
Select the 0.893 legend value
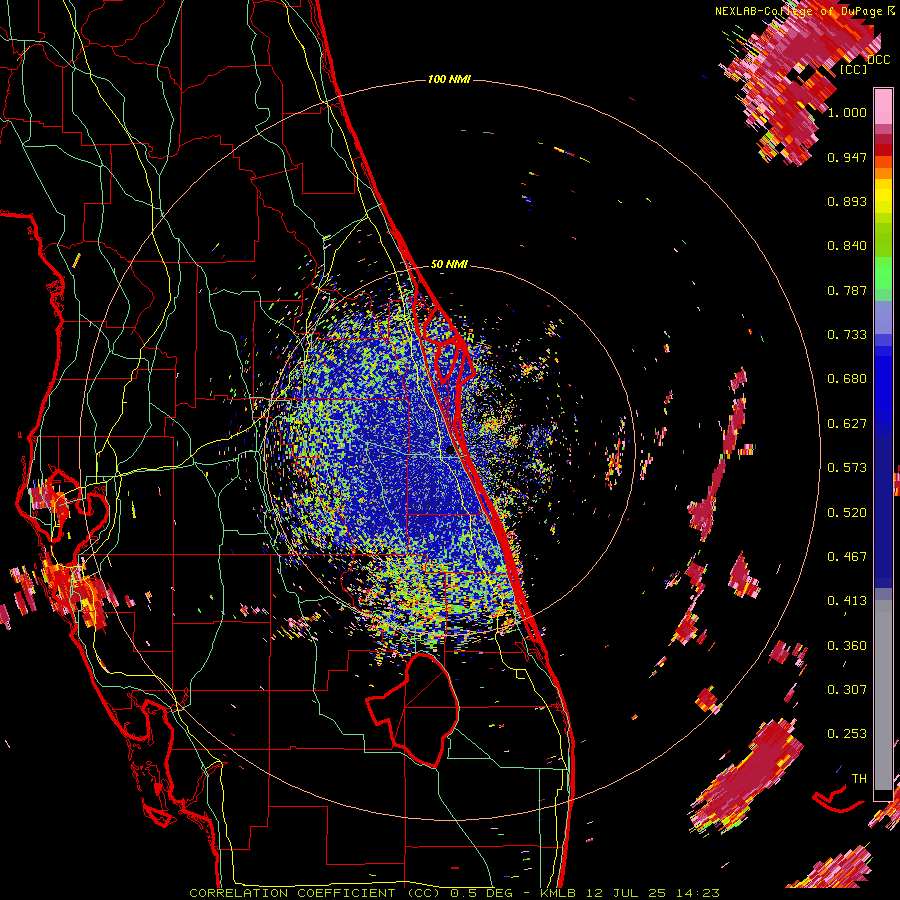[847, 201]
